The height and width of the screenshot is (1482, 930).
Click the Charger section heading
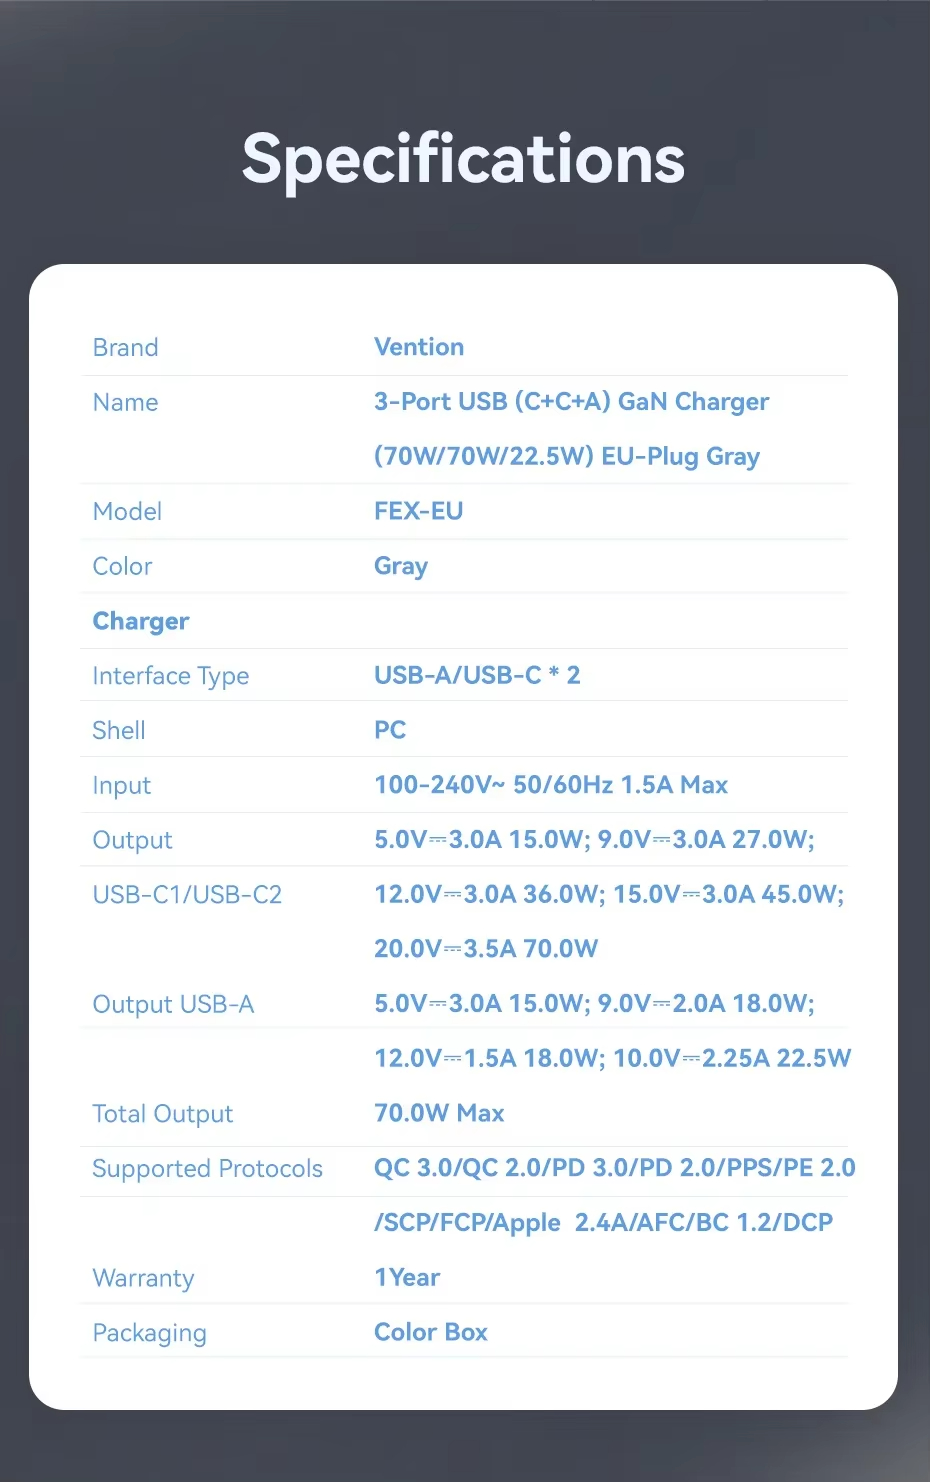pyautogui.click(x=141, y=622)
